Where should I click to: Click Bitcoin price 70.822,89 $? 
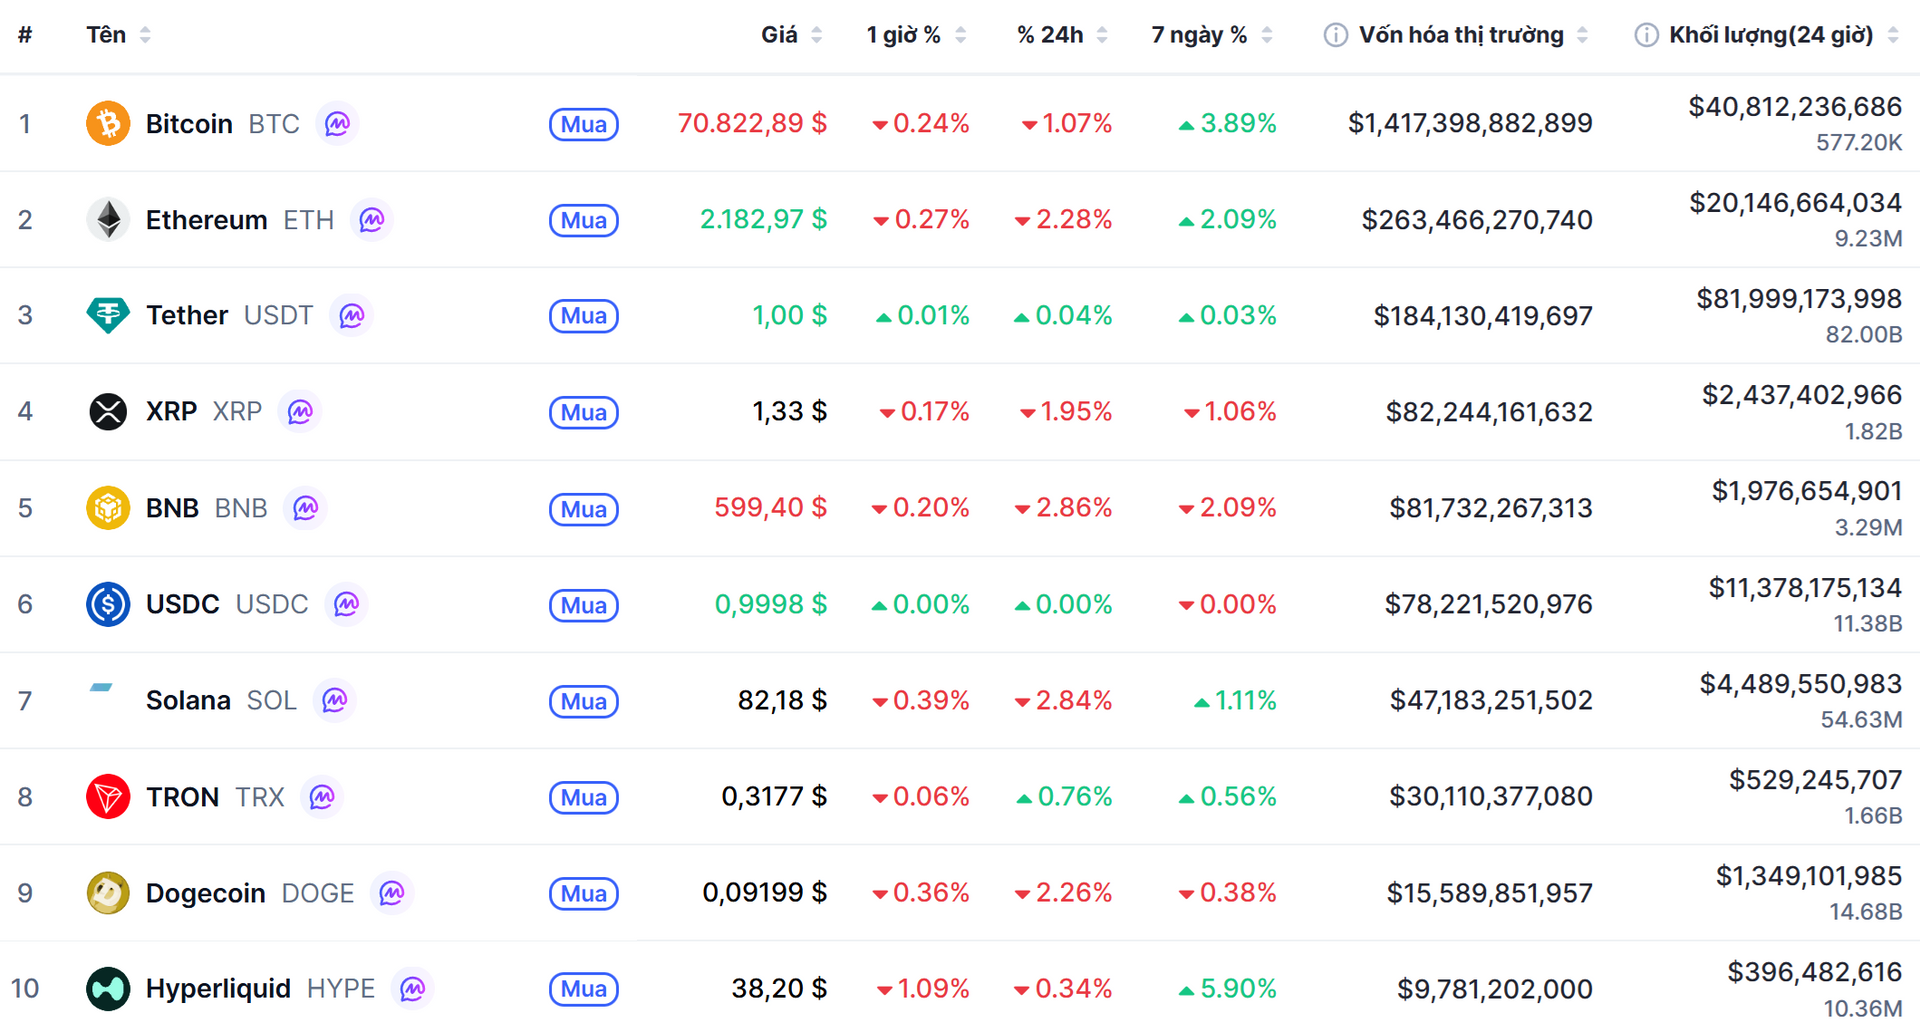[x=752, y=123]
